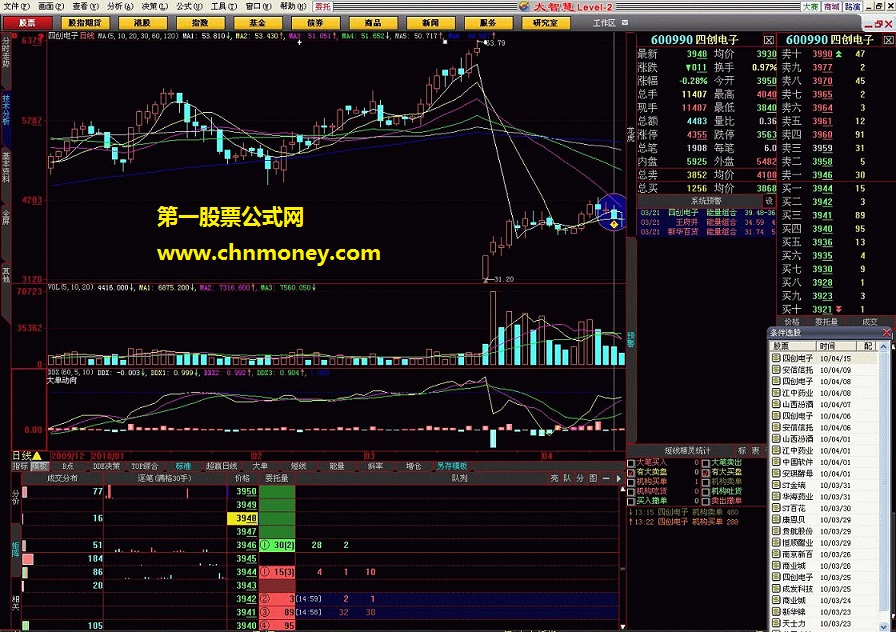Enable the 买入撤单 checkbox
The image size is (896, 632).
click(x=631, y=501)
